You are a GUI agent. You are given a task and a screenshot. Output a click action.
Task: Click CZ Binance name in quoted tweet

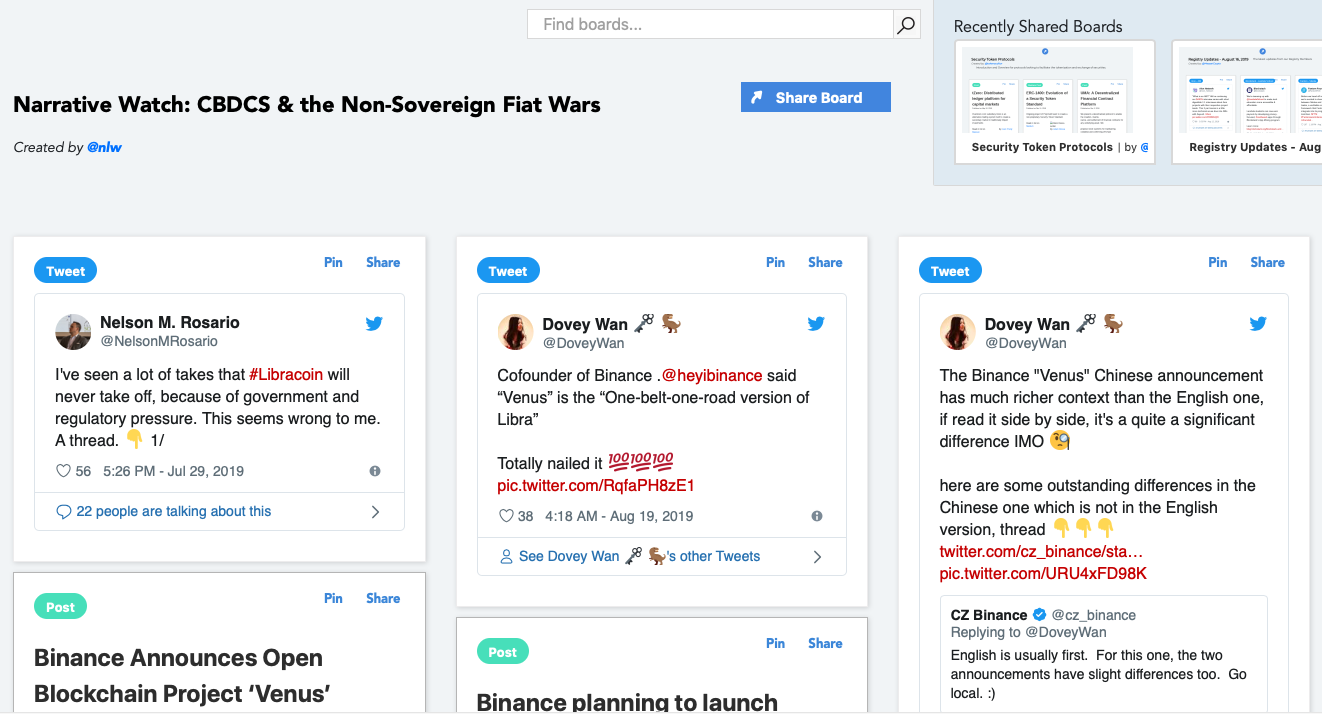[x=989, y=615]
